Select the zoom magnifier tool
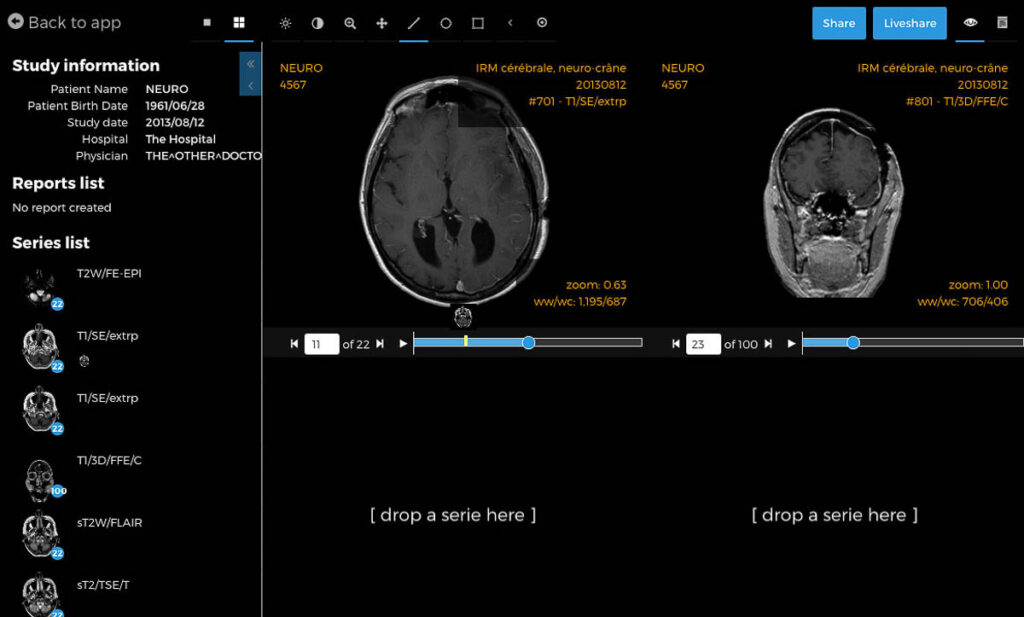Screen dimensions: 1024x617 pyautogui.click(x=349, y=22)
